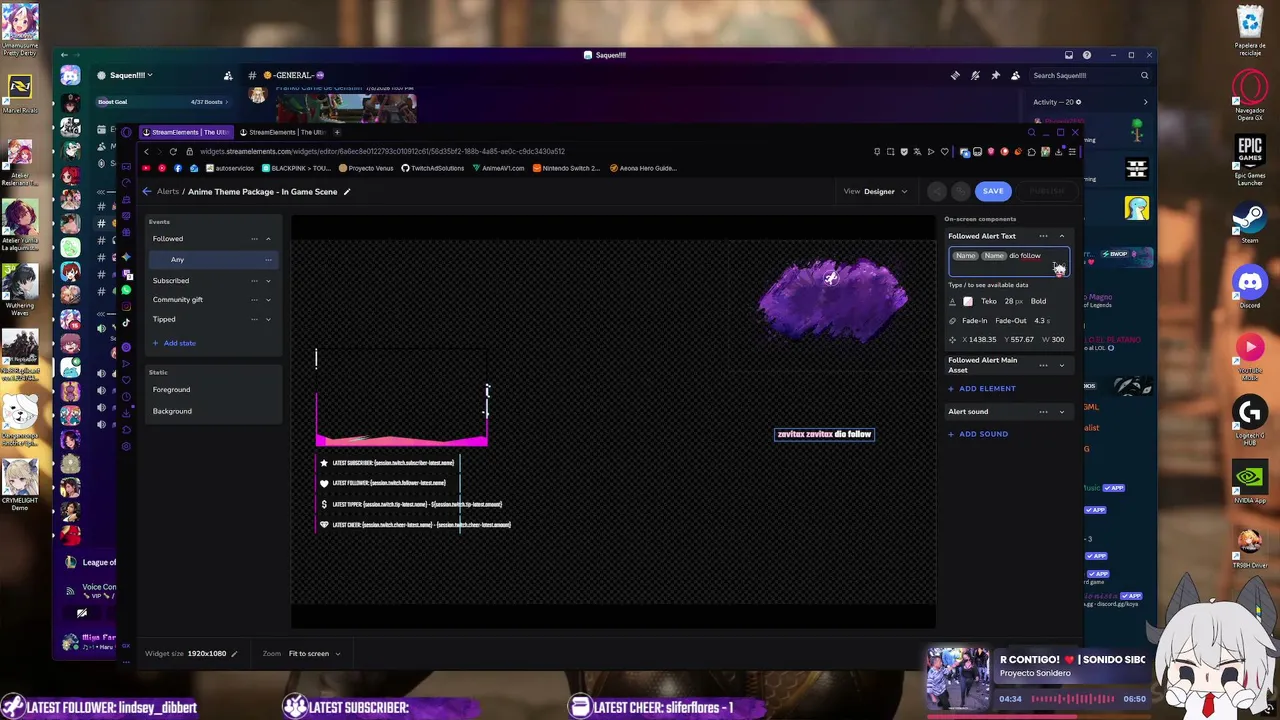Go back with the Alerts back arrow
This screenshot has height=720, width=1280.
(147, 191)
